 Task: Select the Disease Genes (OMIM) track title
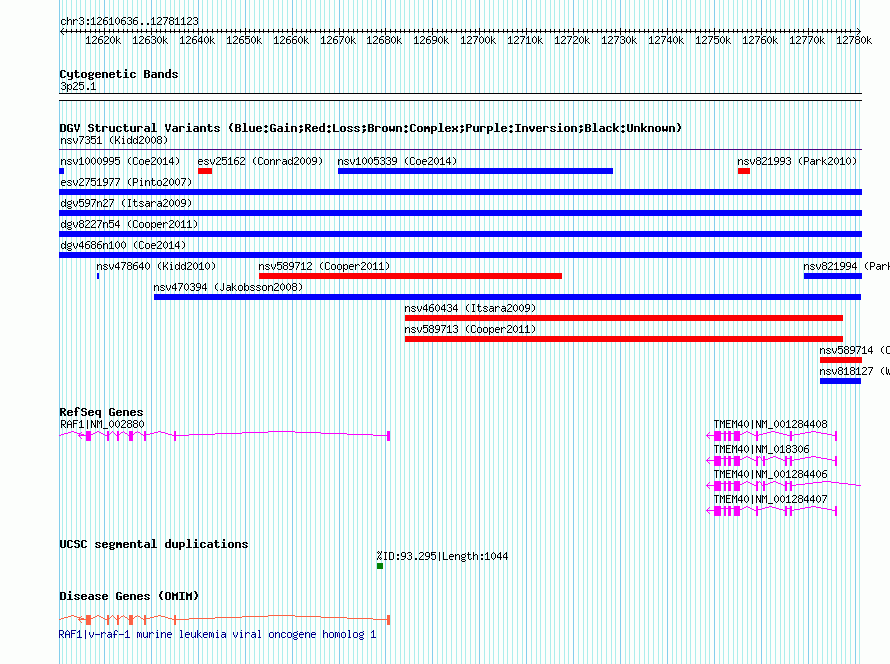129,596
